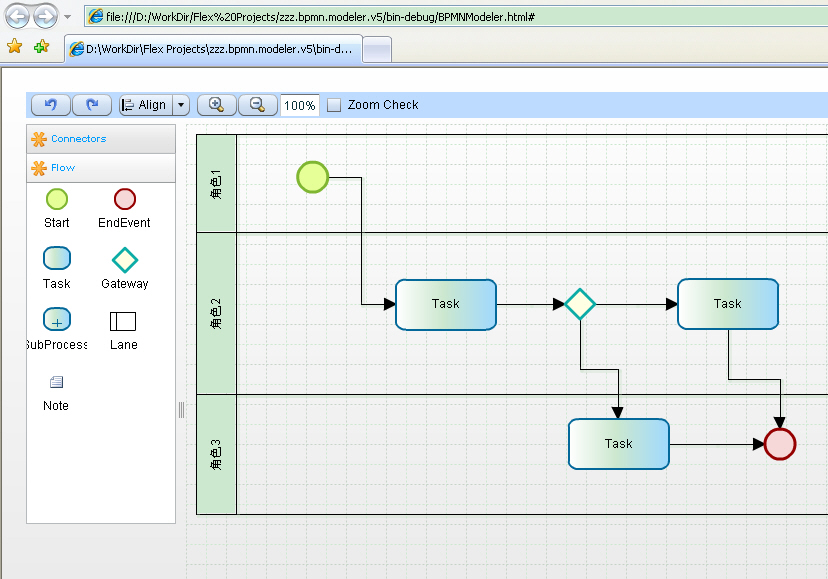828x579 pixels.
Task: Pick the Task shape in palette
Action: click(57, 259)
